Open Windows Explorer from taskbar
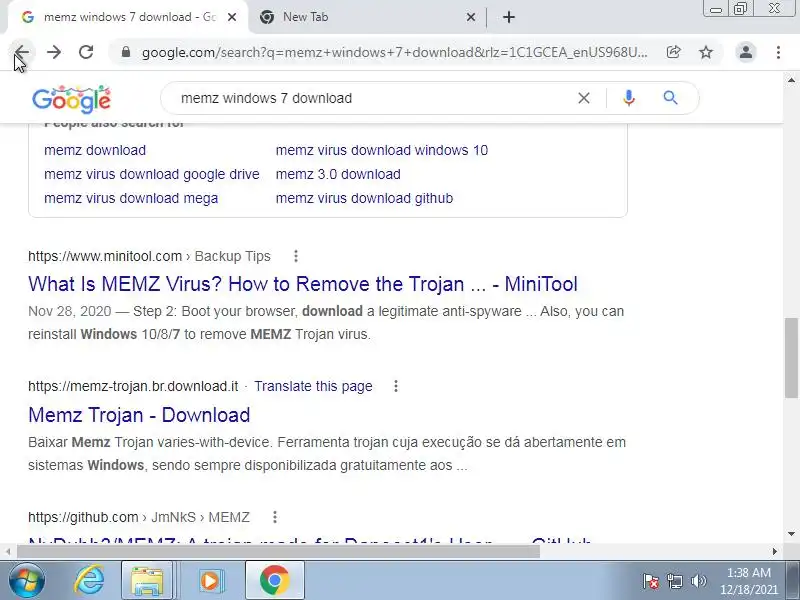 [x=147, y=581]
